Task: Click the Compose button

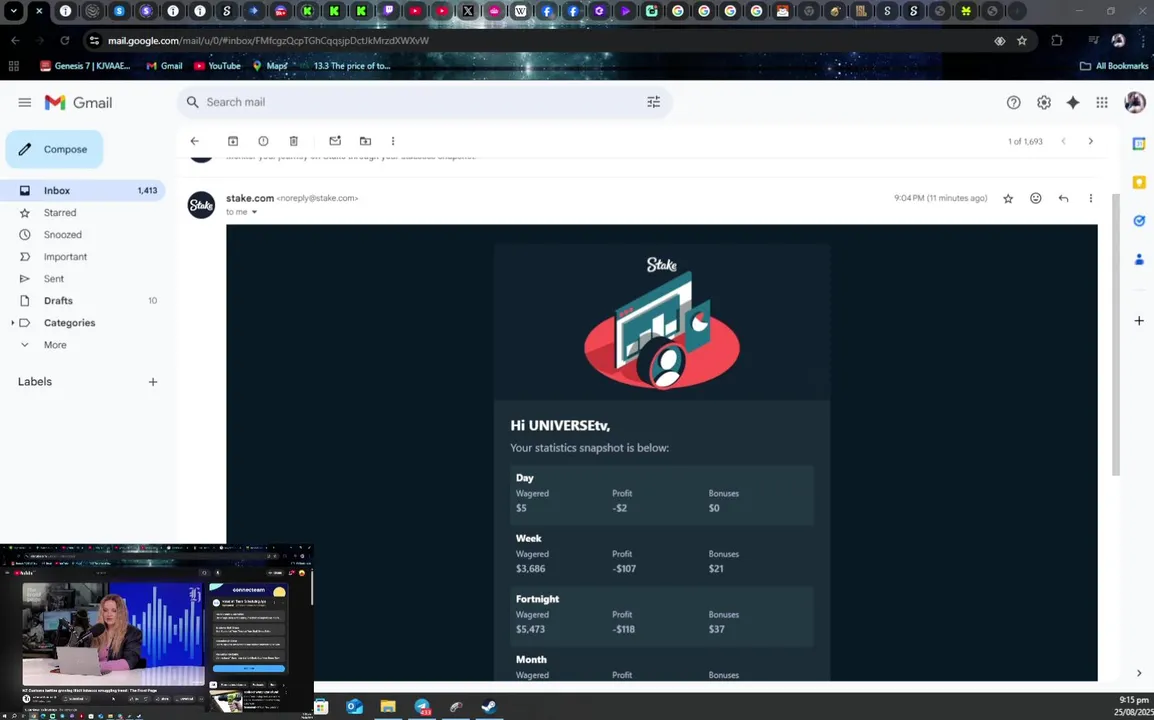Action: pyautogui.click(x=54, y=149)
